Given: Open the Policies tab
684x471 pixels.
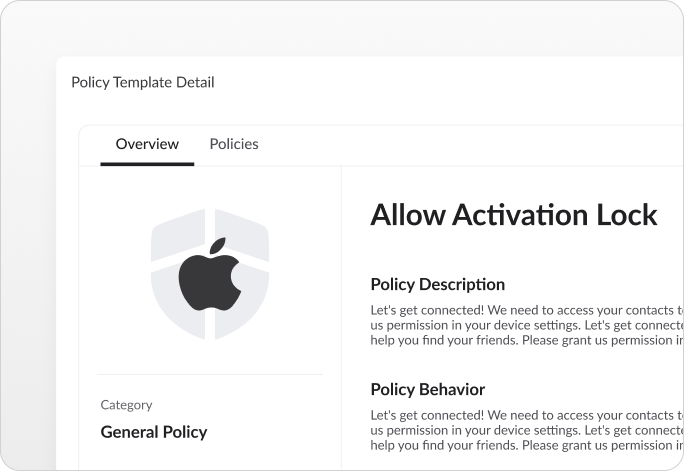Looking at the screenshot, I should [x=234, y=144].
